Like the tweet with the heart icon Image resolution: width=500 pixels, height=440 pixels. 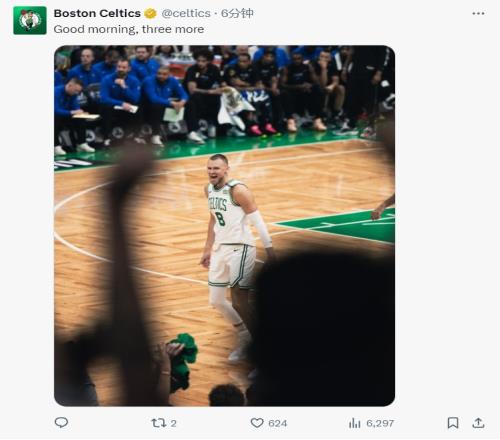(257, 423)
